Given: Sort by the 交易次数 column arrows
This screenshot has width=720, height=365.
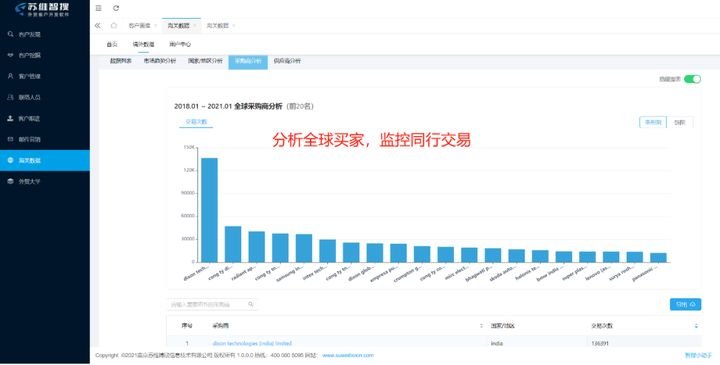Looking at the screenshot, I should point(696,326).
